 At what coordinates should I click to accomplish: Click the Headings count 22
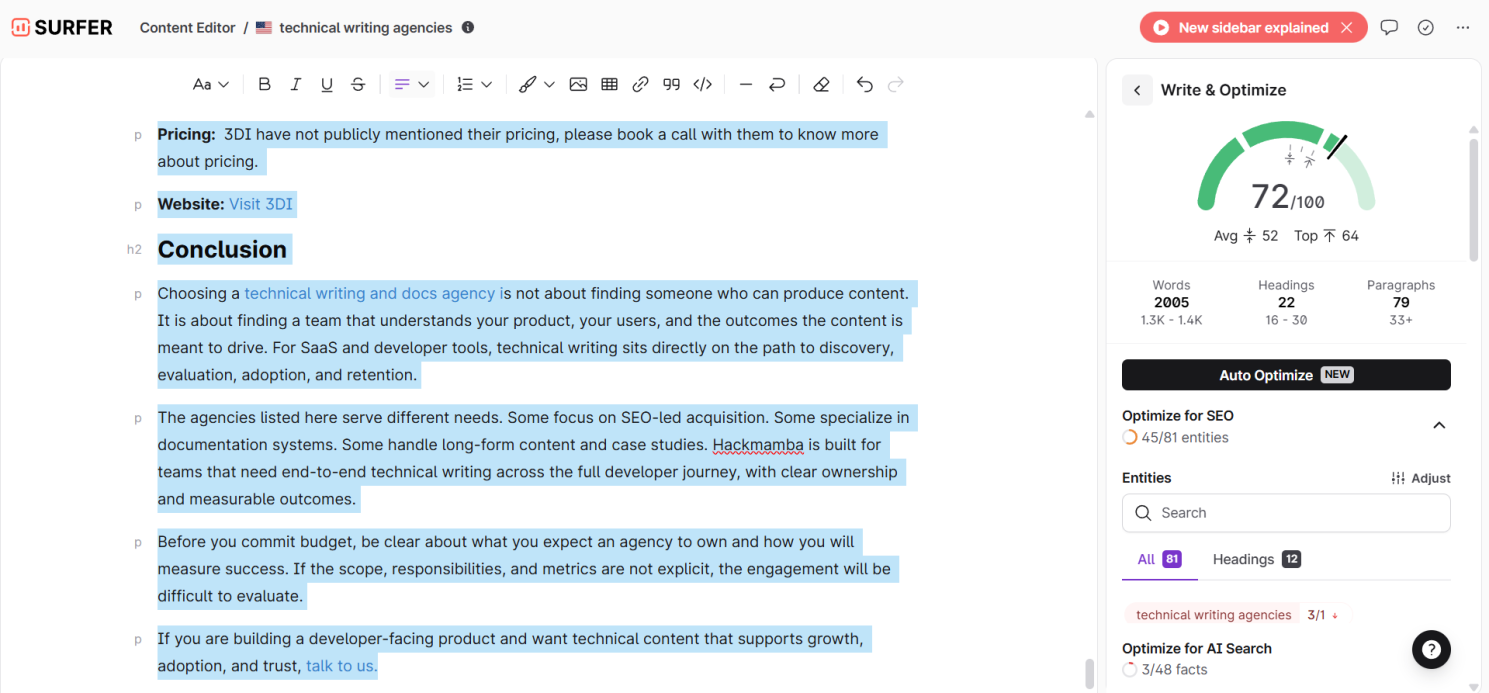(1286, 302)
